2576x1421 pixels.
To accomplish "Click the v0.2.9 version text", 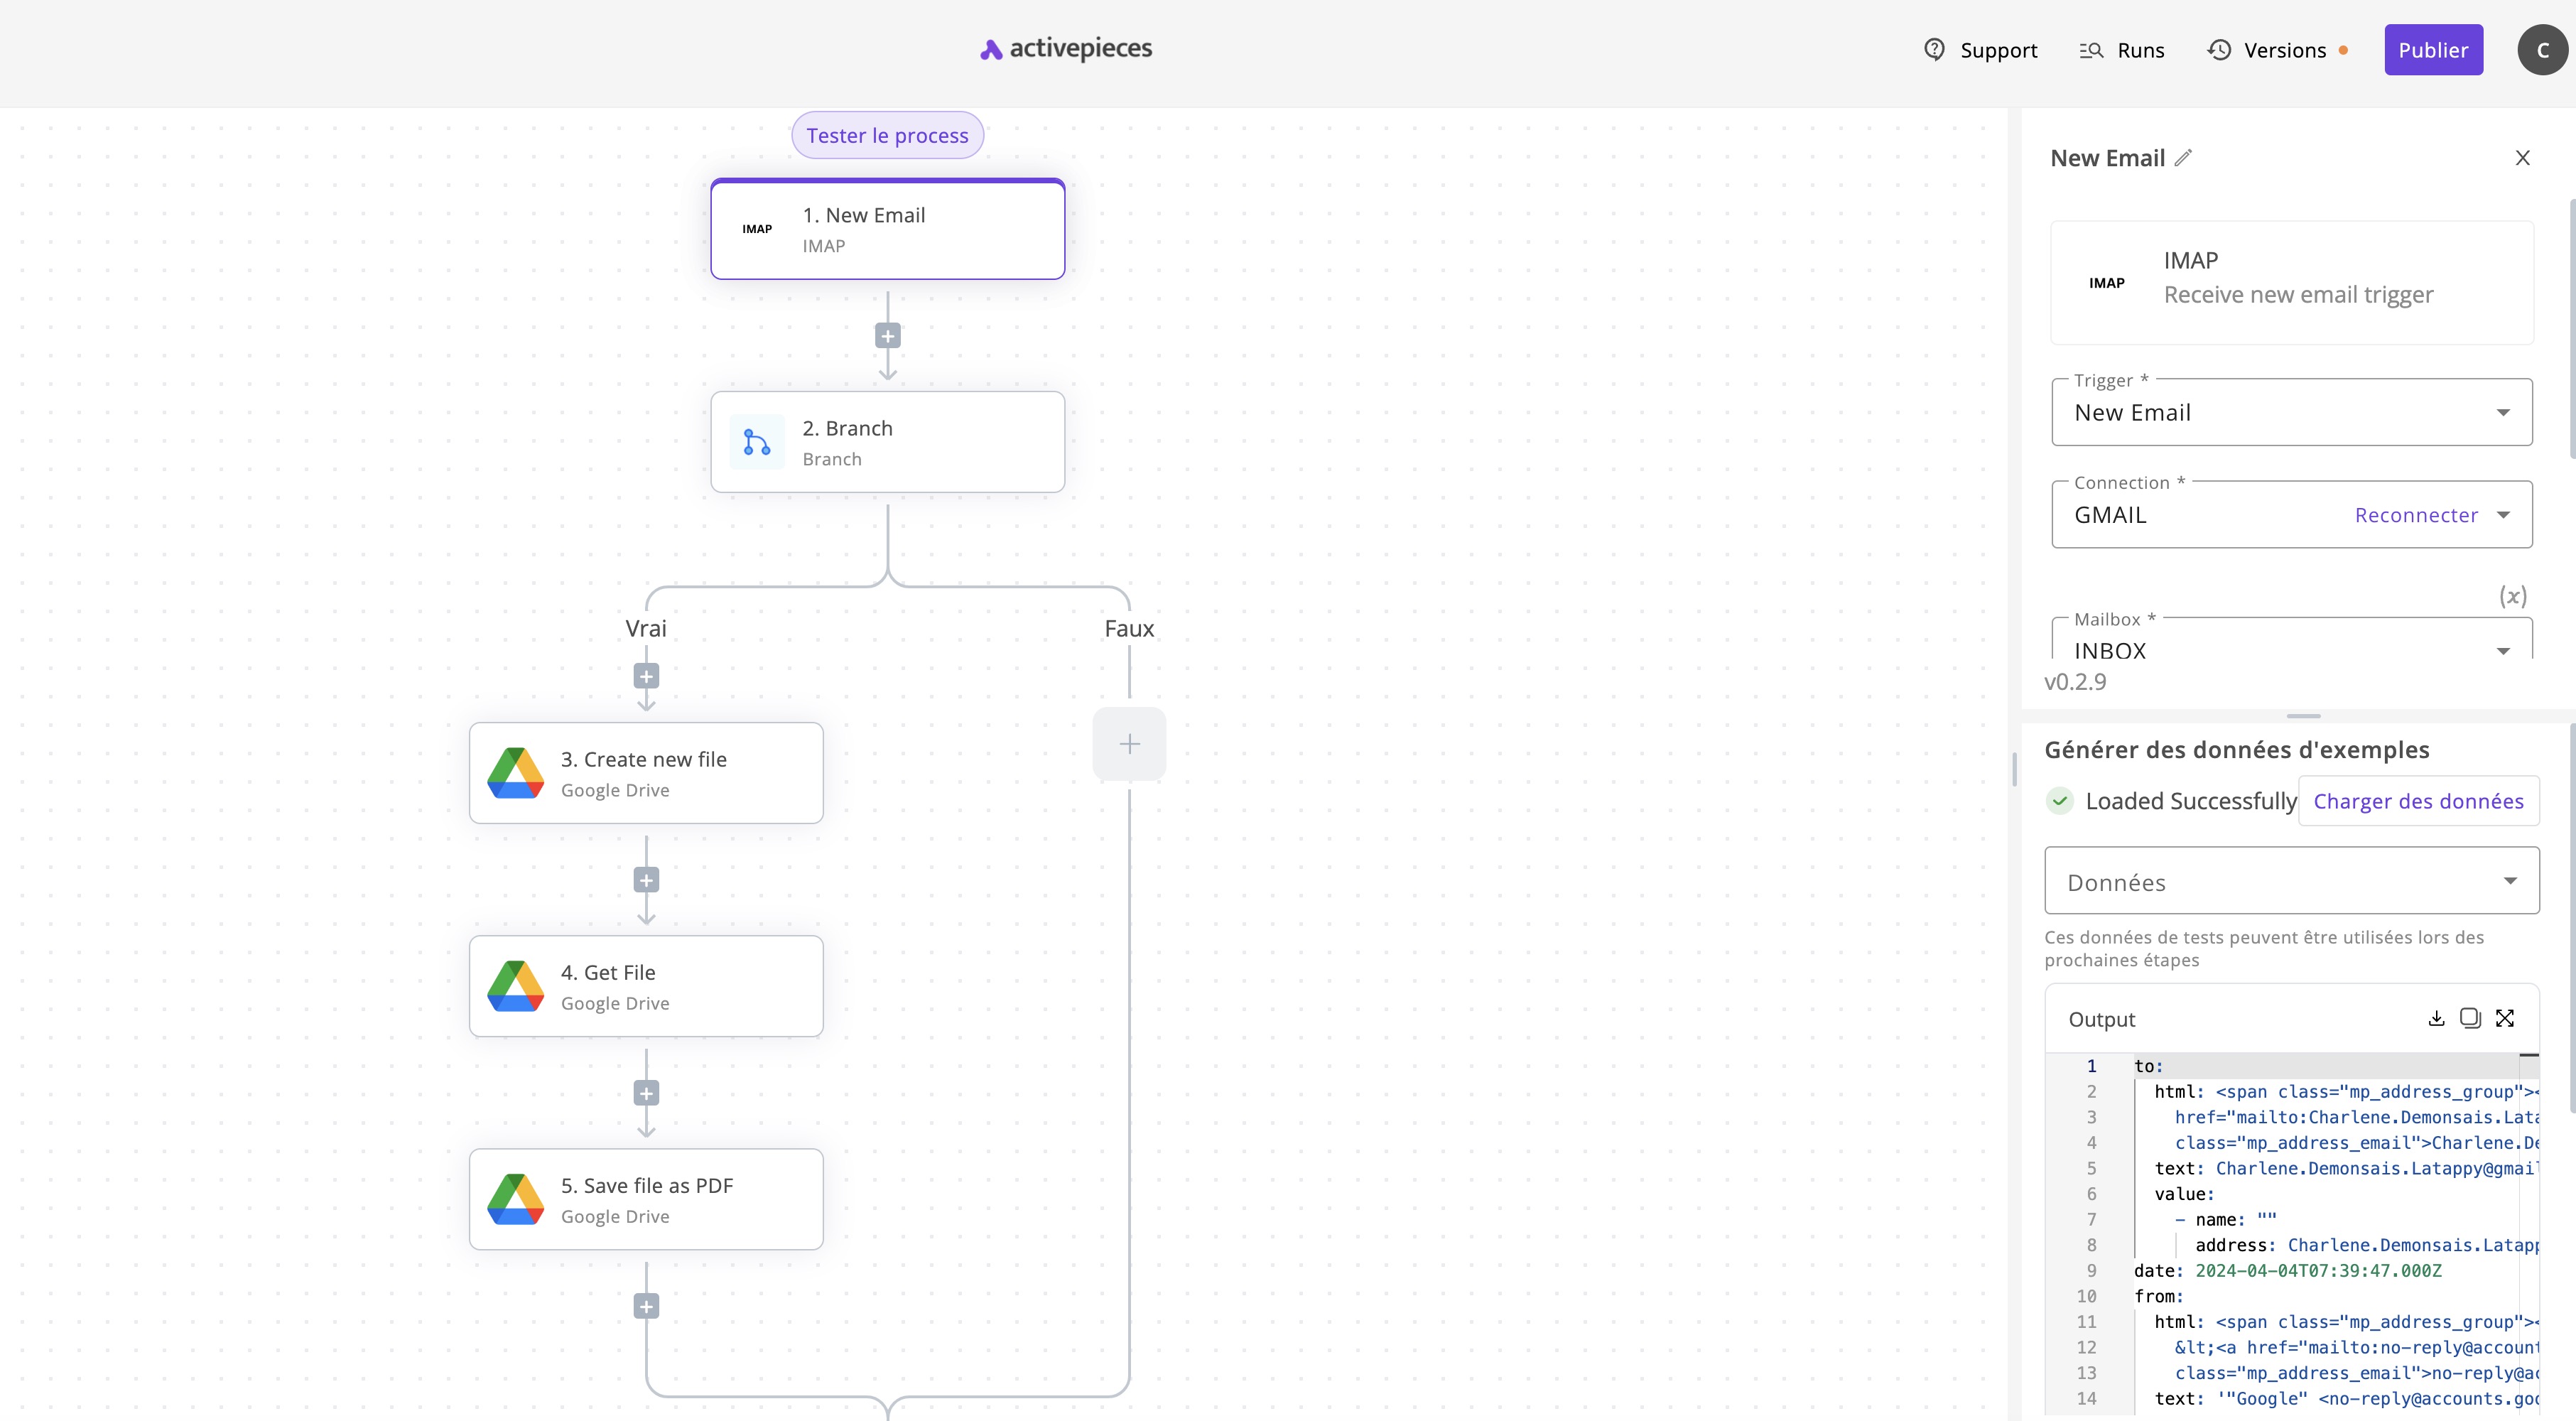I will (2075, 682).
